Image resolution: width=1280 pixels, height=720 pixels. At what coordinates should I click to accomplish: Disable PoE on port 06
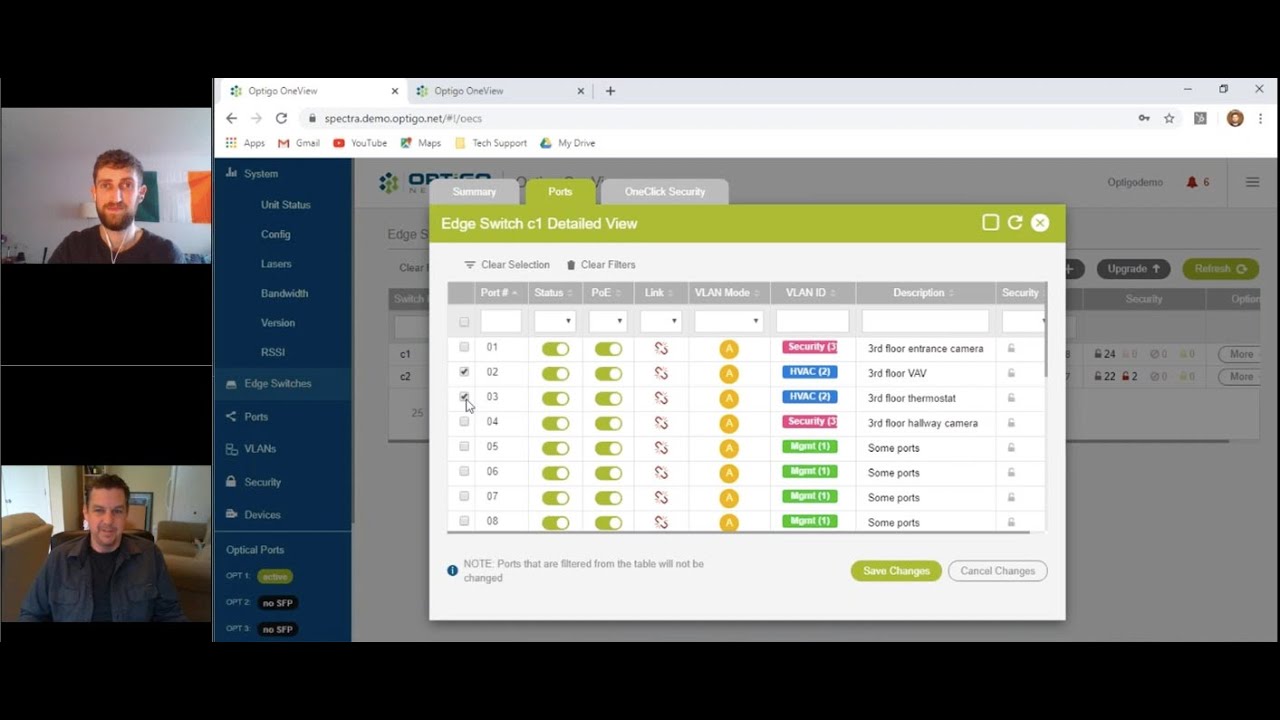(608, 473)
